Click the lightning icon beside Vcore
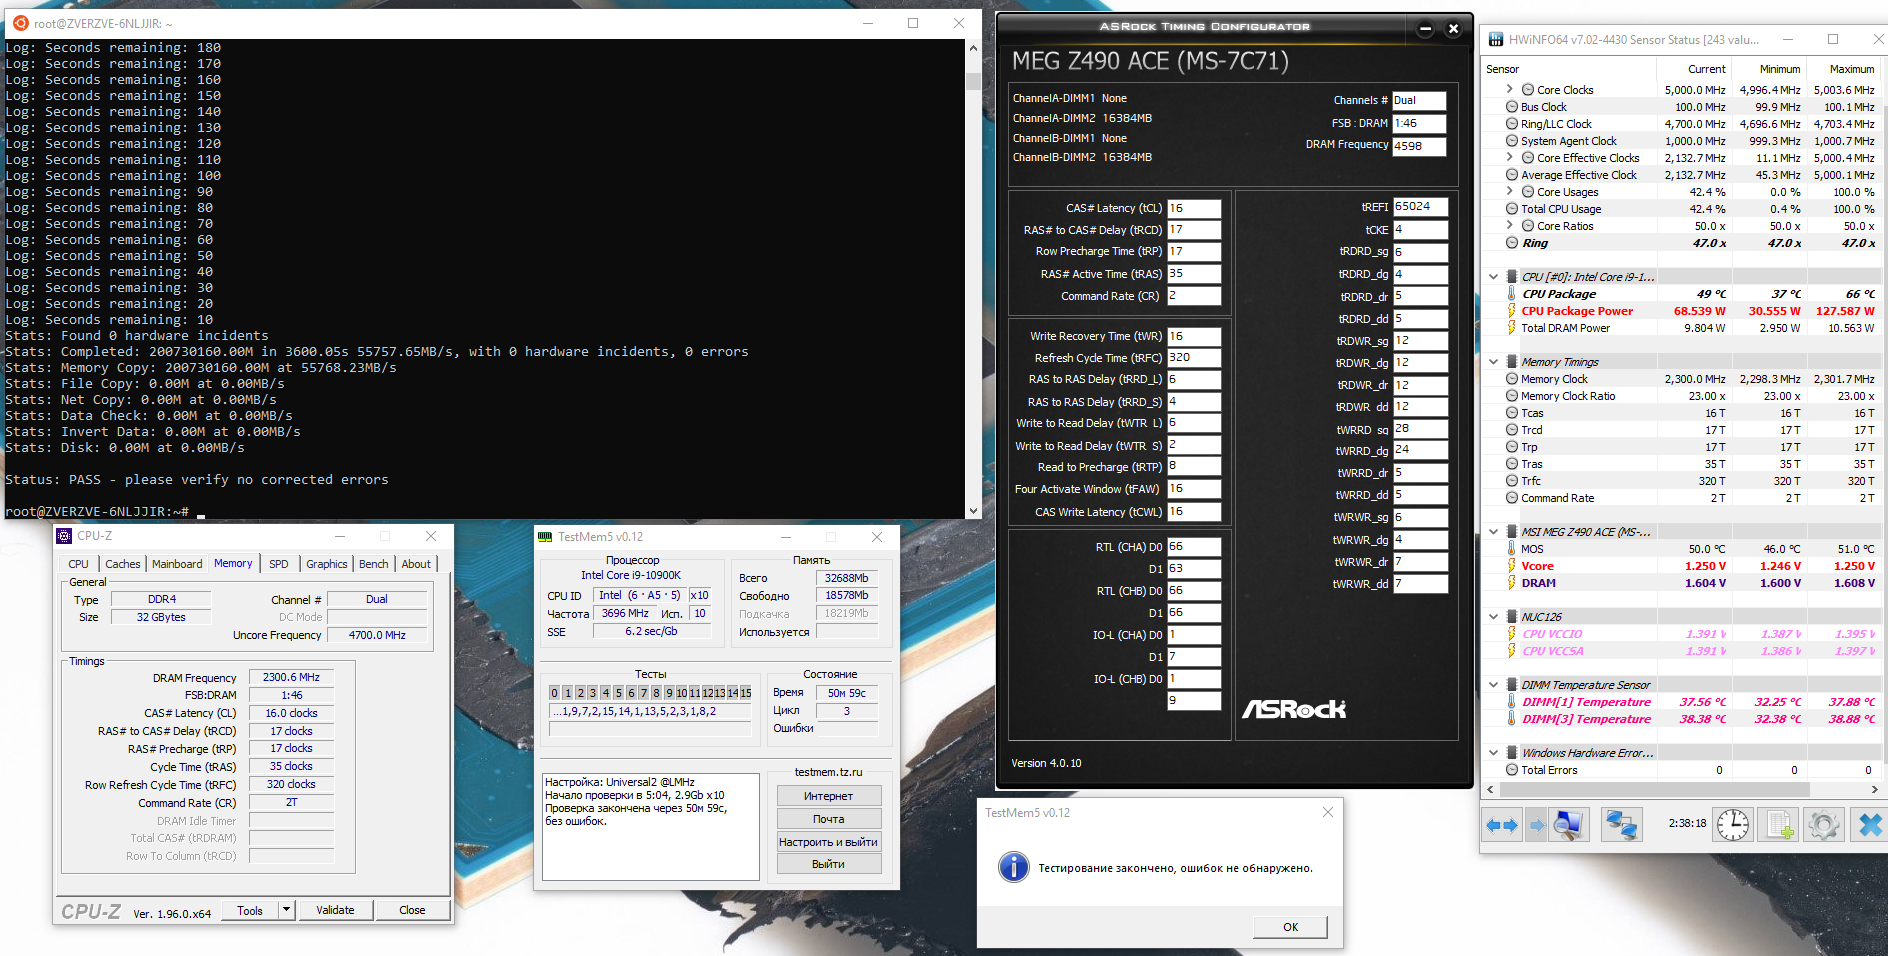The height and width of the screenshot is (956, 1888). pos(1512,566)
